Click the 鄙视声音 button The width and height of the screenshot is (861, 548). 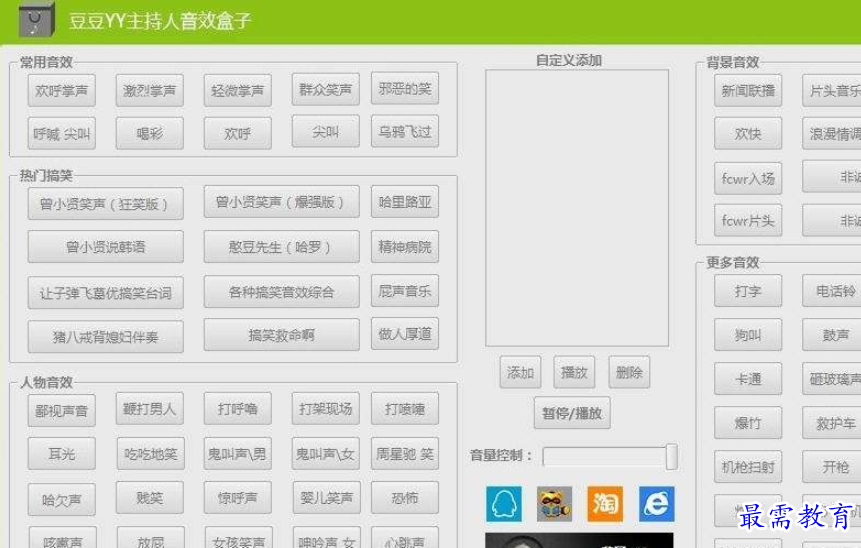pyautogui.click(x=62, y=410)
